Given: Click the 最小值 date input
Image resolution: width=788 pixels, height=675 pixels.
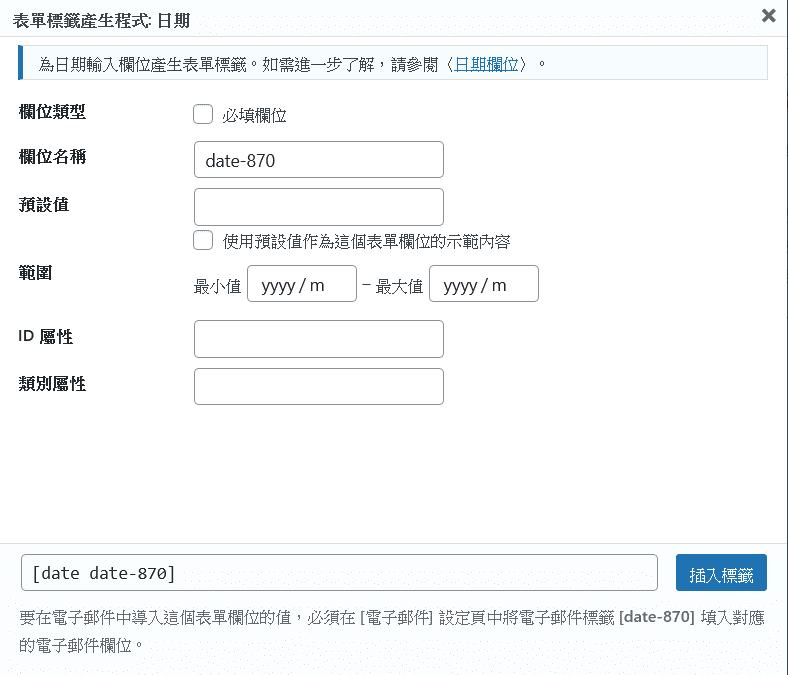Looking at the screenshot, I should click(x=302, y=284).
